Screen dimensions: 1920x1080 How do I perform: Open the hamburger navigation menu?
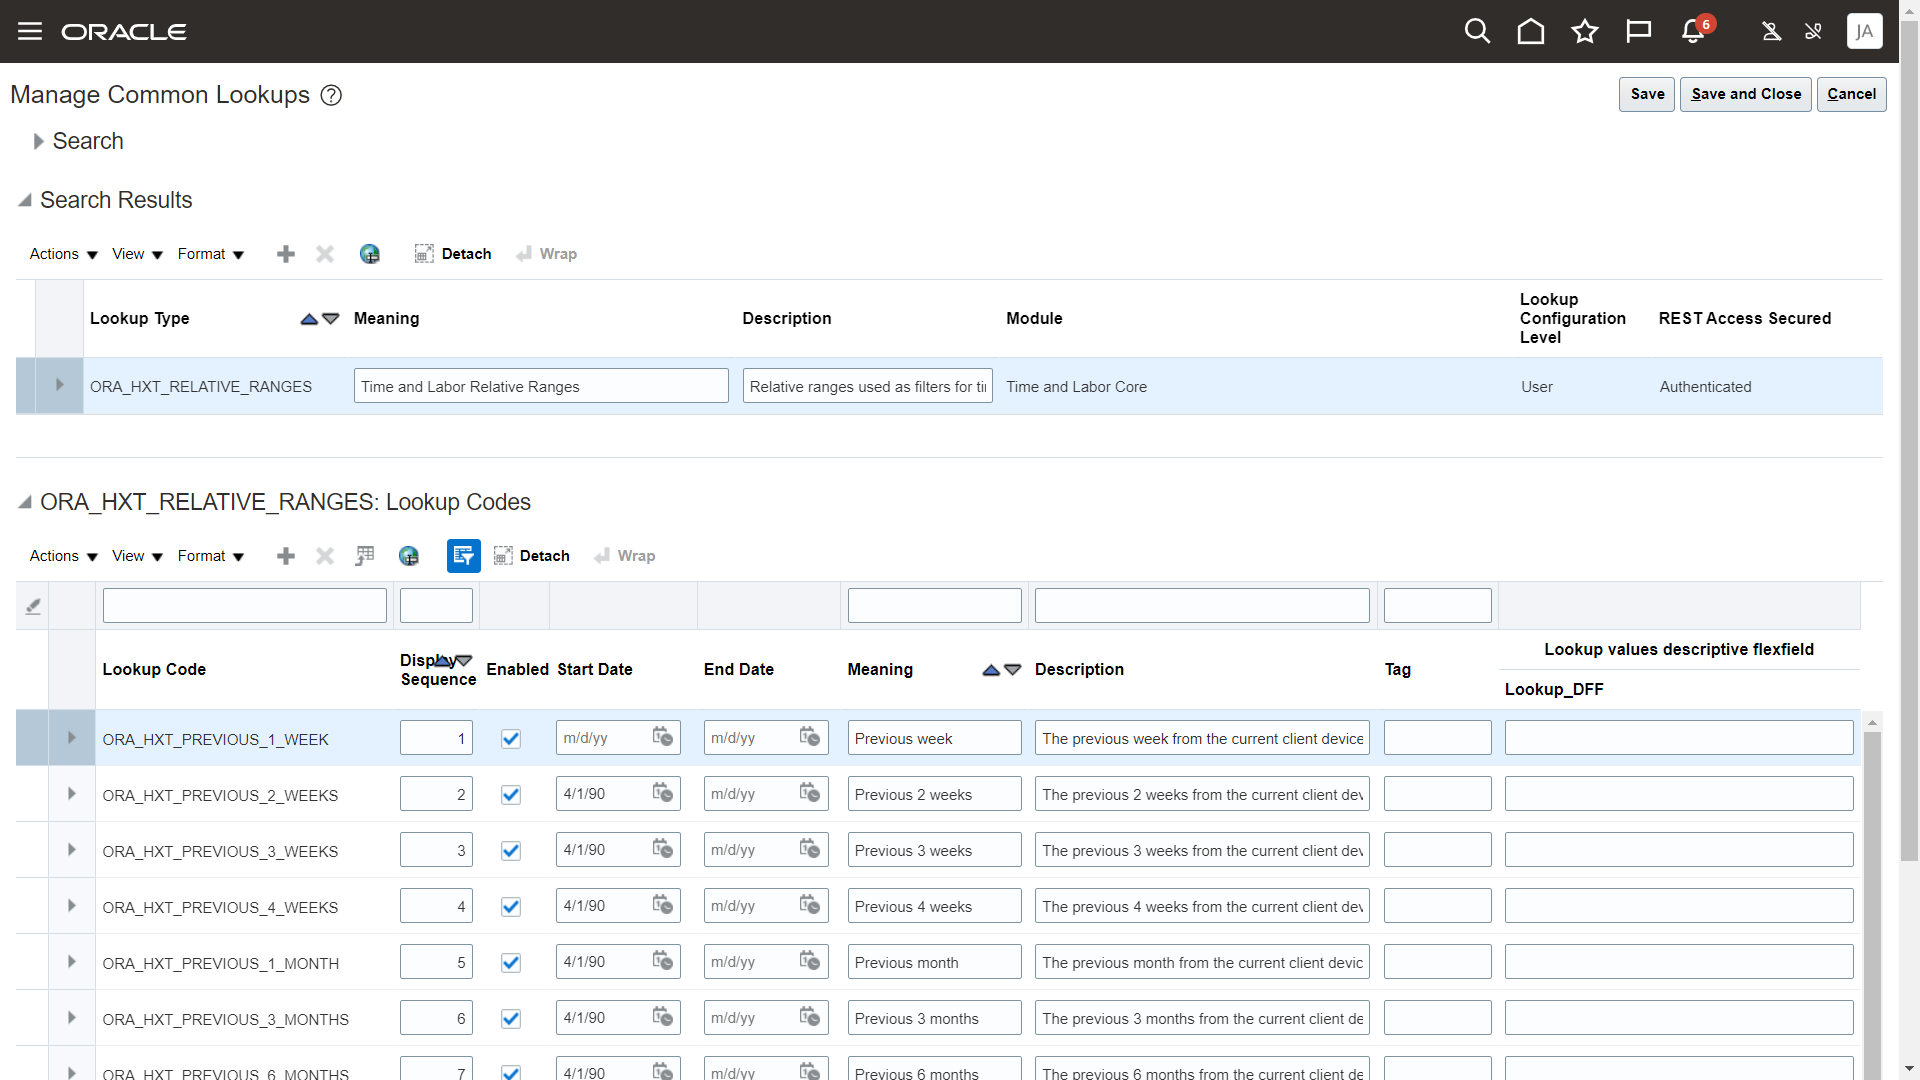click(x=30, y=31)
